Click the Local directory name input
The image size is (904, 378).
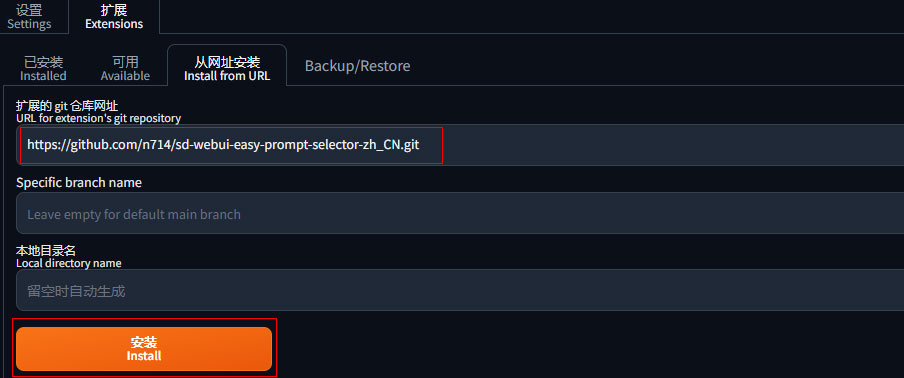(460, 290)
